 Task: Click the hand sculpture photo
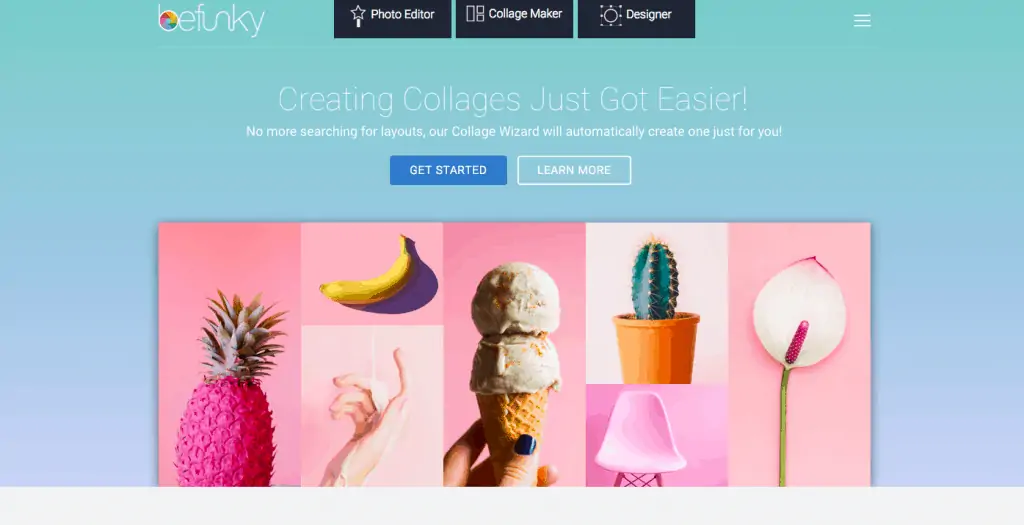(372, 406)
